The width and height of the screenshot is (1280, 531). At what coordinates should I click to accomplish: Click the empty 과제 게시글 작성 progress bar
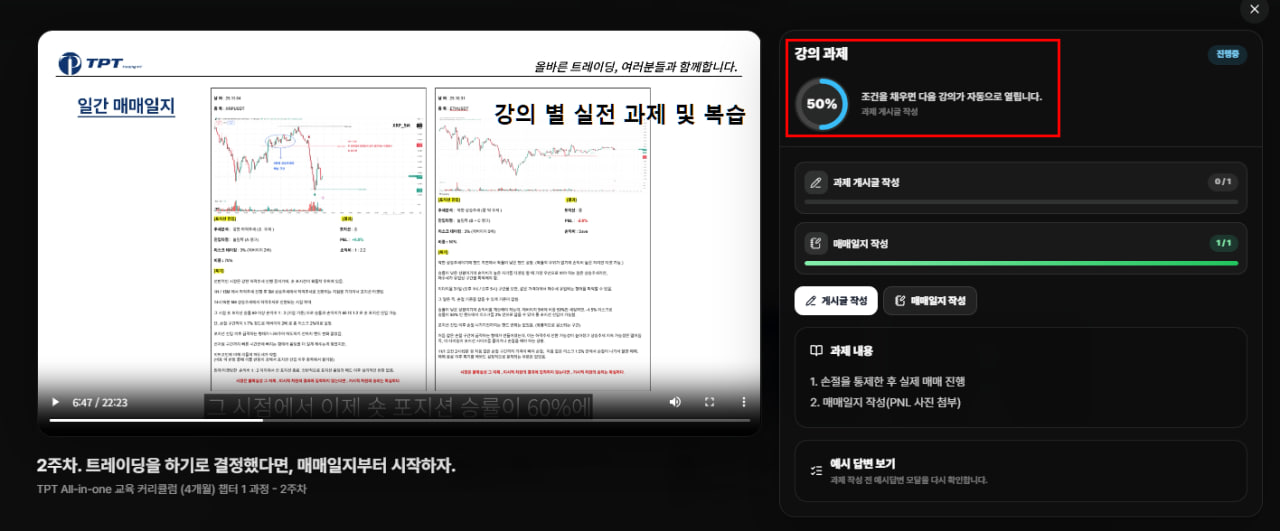pos(1021,203)
